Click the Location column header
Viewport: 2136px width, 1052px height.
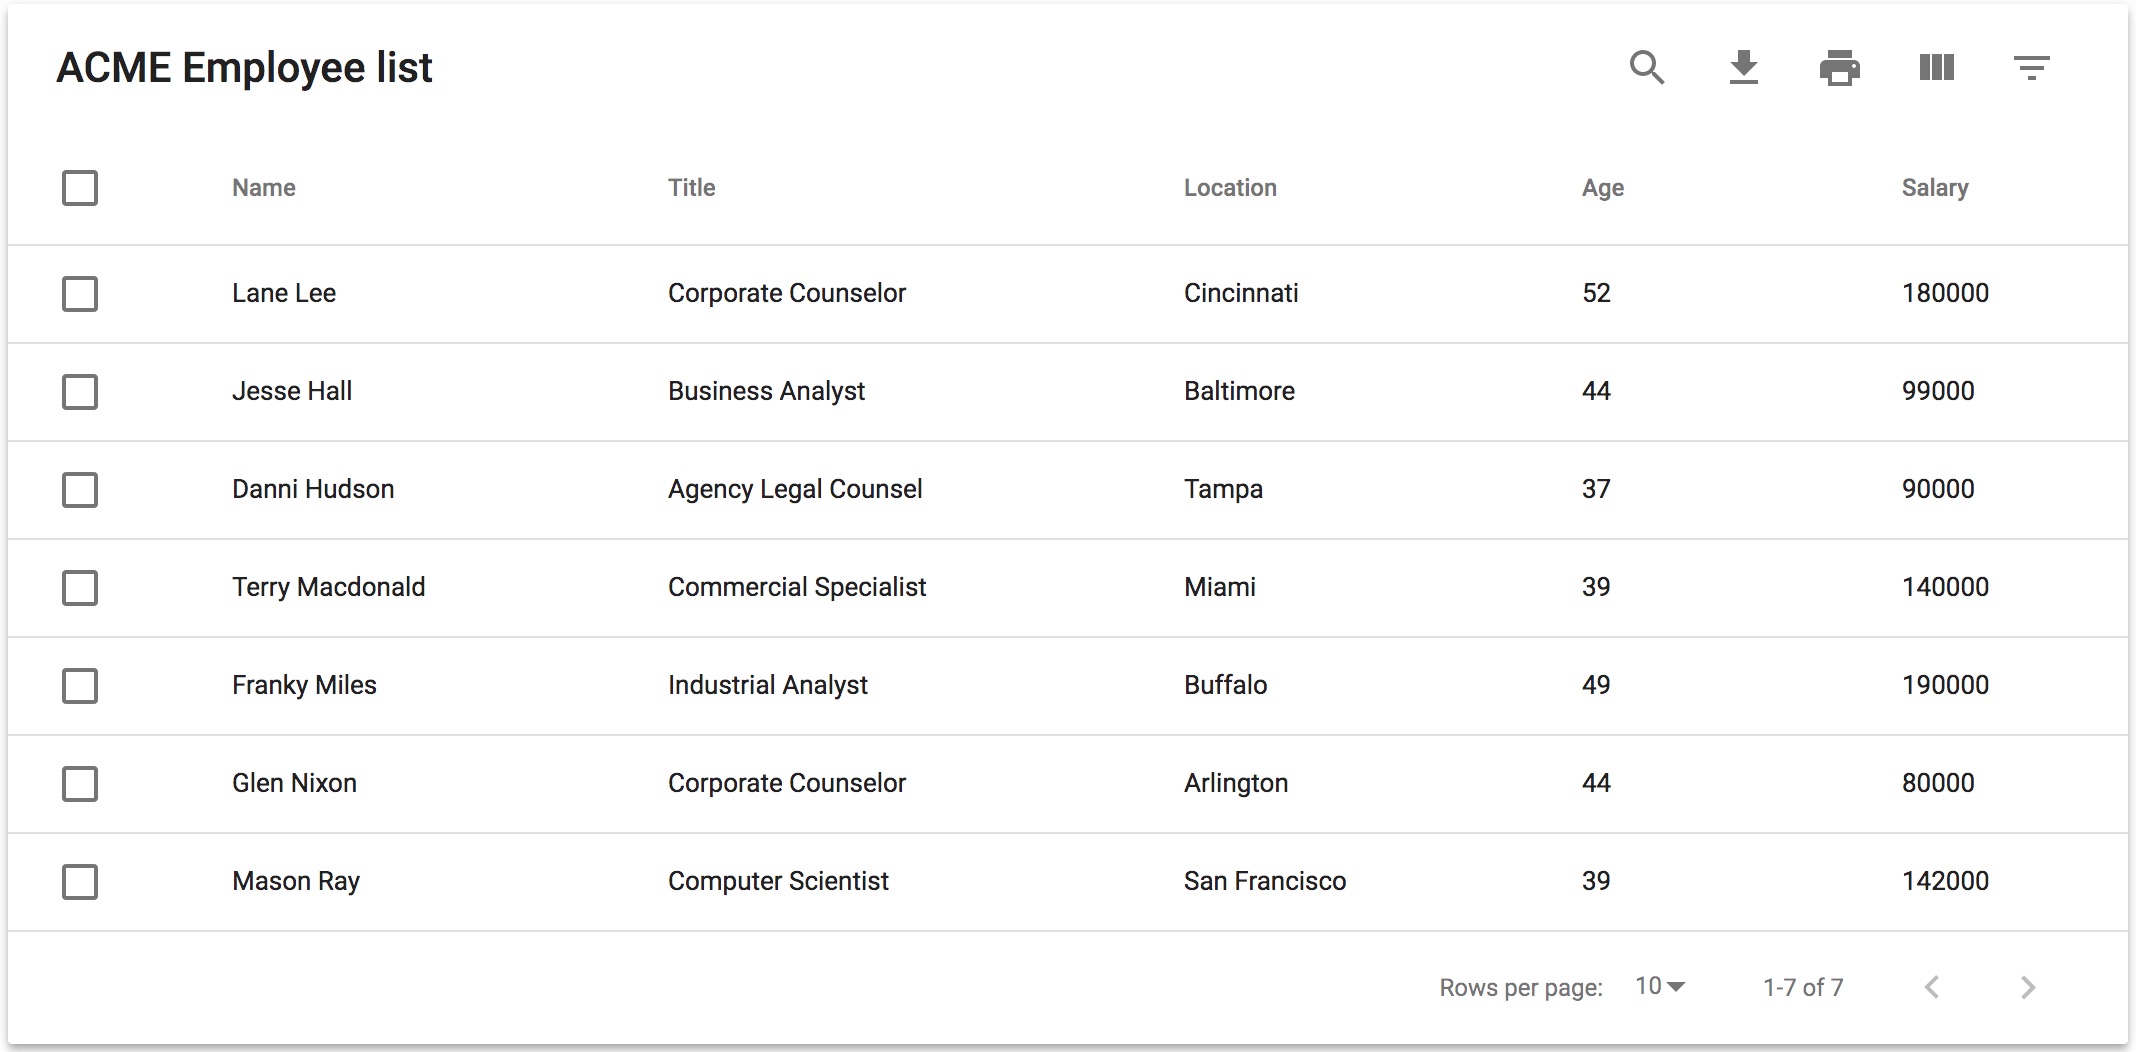1230,188
